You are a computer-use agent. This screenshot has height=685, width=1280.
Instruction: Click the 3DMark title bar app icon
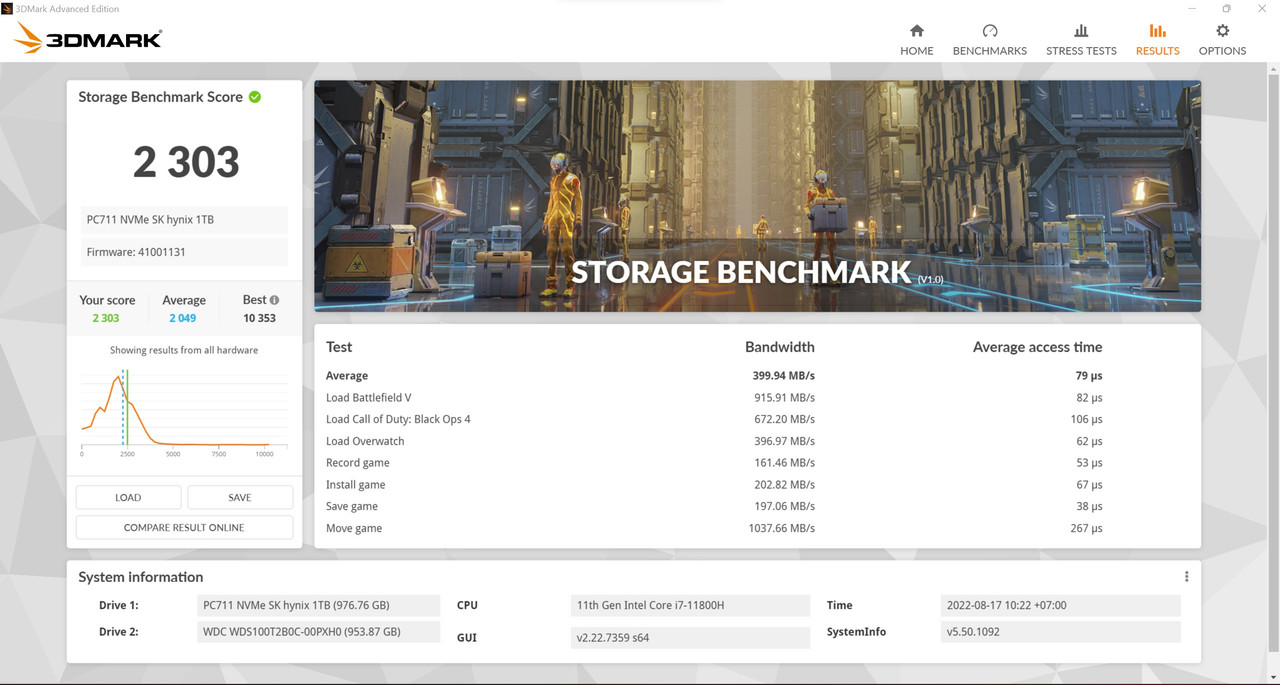(x=7, y=8)
